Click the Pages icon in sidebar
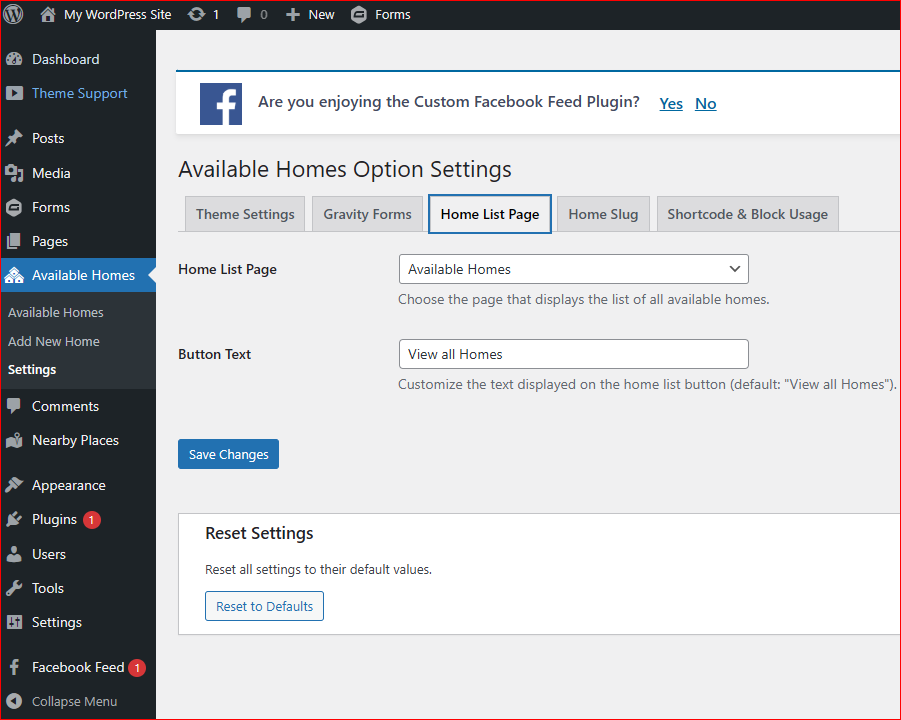901x720 pixels. (14, 241)
